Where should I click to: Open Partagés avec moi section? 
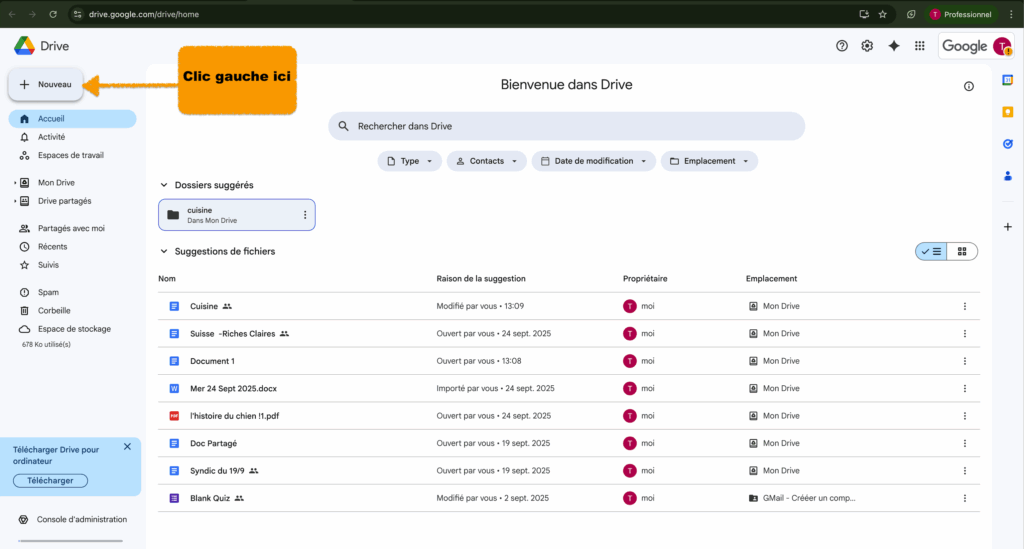70,228
